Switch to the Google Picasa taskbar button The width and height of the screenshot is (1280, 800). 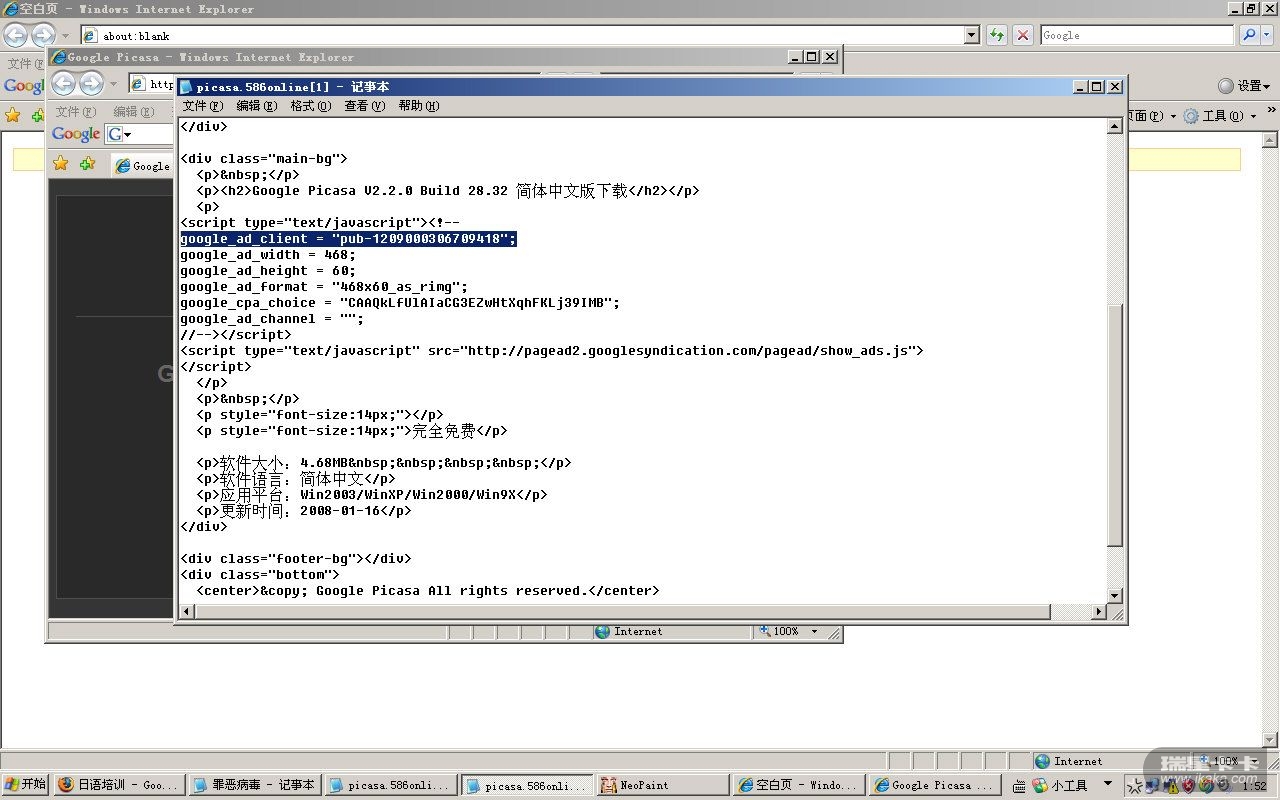coord(934,785)
